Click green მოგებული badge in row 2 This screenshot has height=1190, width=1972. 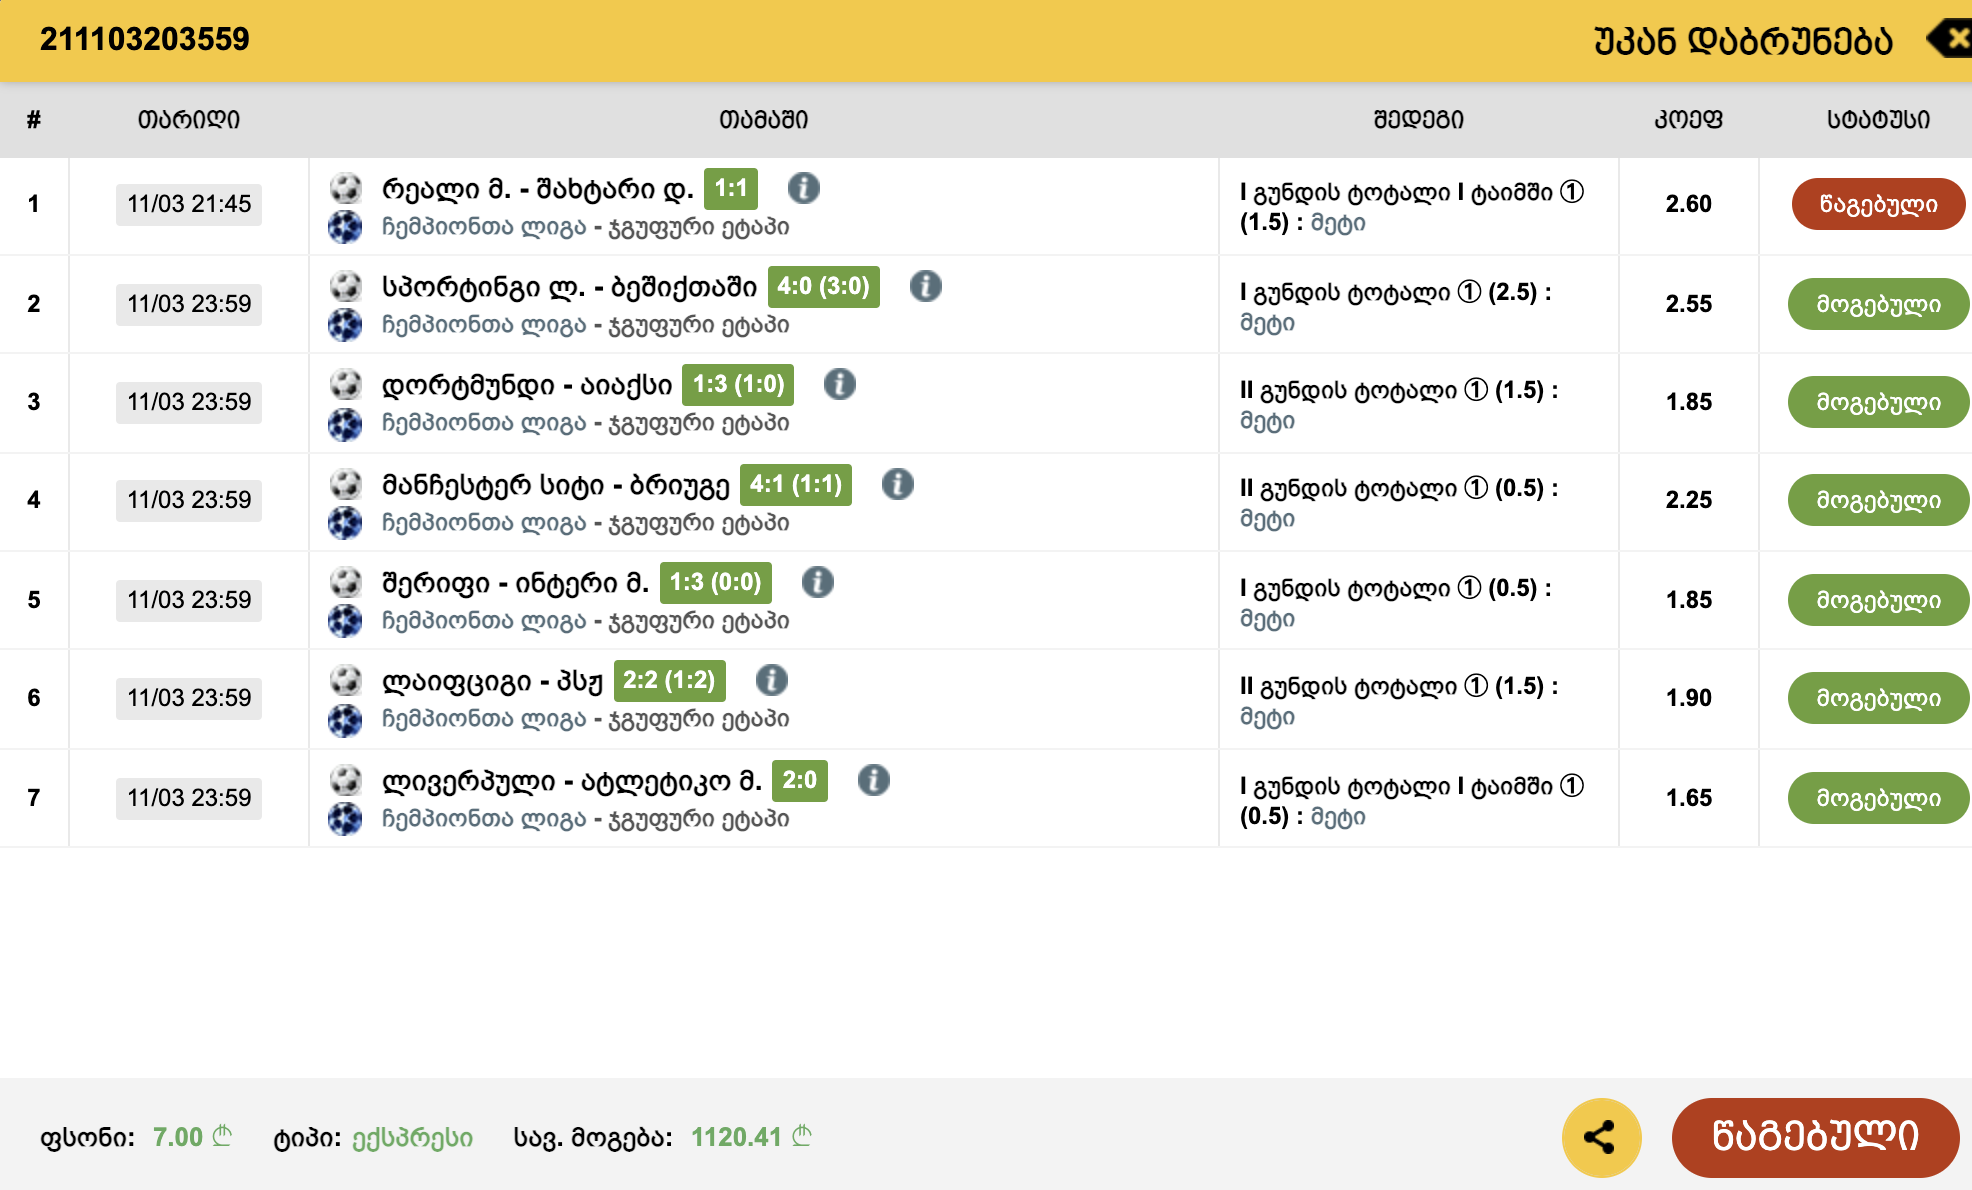click(x=1877, y=304)
